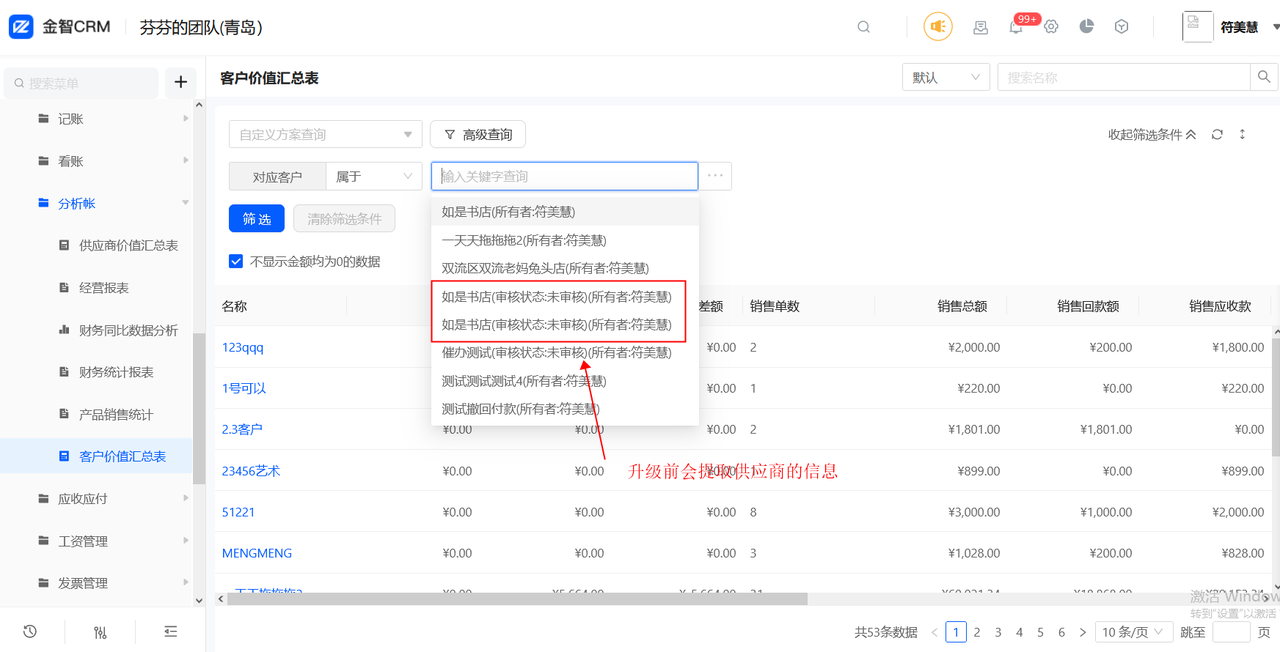
Task: Click the cube icon in header
Action: [x=1121, y=27]
